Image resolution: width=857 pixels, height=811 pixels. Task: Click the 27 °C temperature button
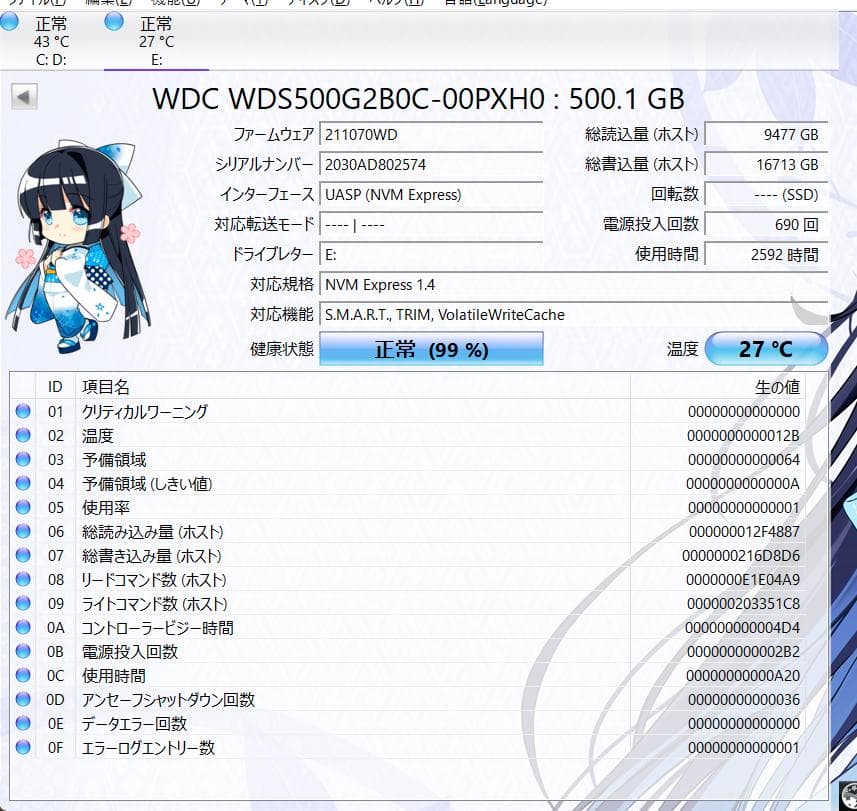(x=766, y=349)
